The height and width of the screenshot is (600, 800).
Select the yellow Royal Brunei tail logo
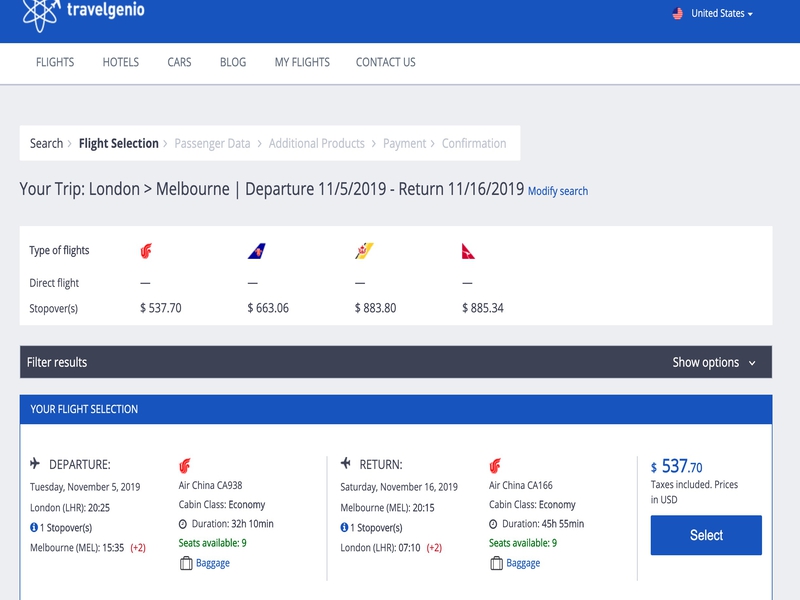[x=364, y=251]
